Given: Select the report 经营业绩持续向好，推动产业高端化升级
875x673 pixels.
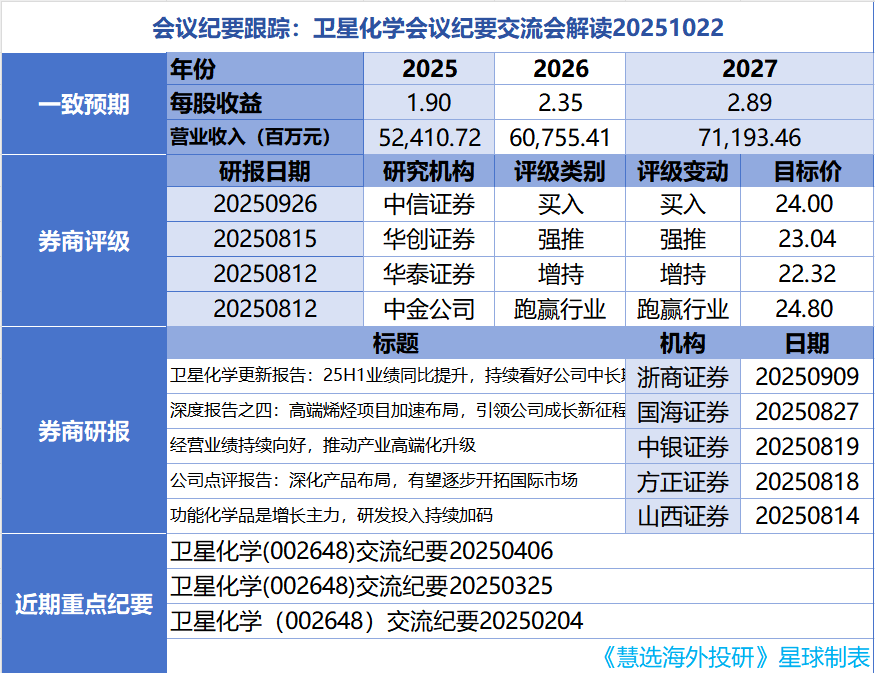Looking at the screenshot, I should tap(396, 446).
